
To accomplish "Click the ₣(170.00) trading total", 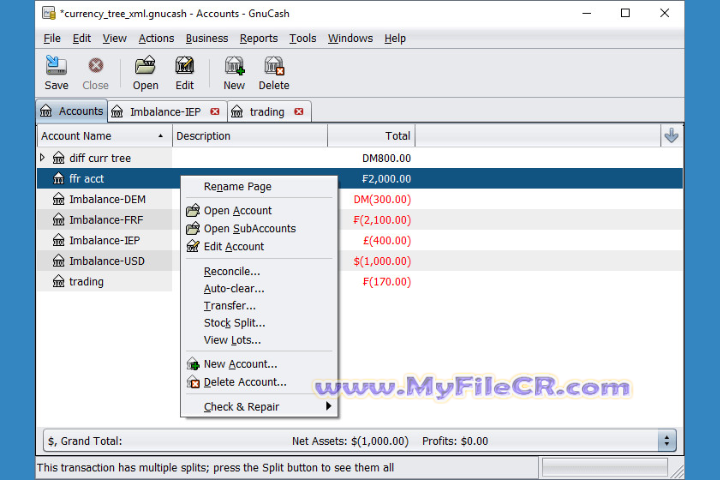I will pyautogui.click(x=387, y=282).
